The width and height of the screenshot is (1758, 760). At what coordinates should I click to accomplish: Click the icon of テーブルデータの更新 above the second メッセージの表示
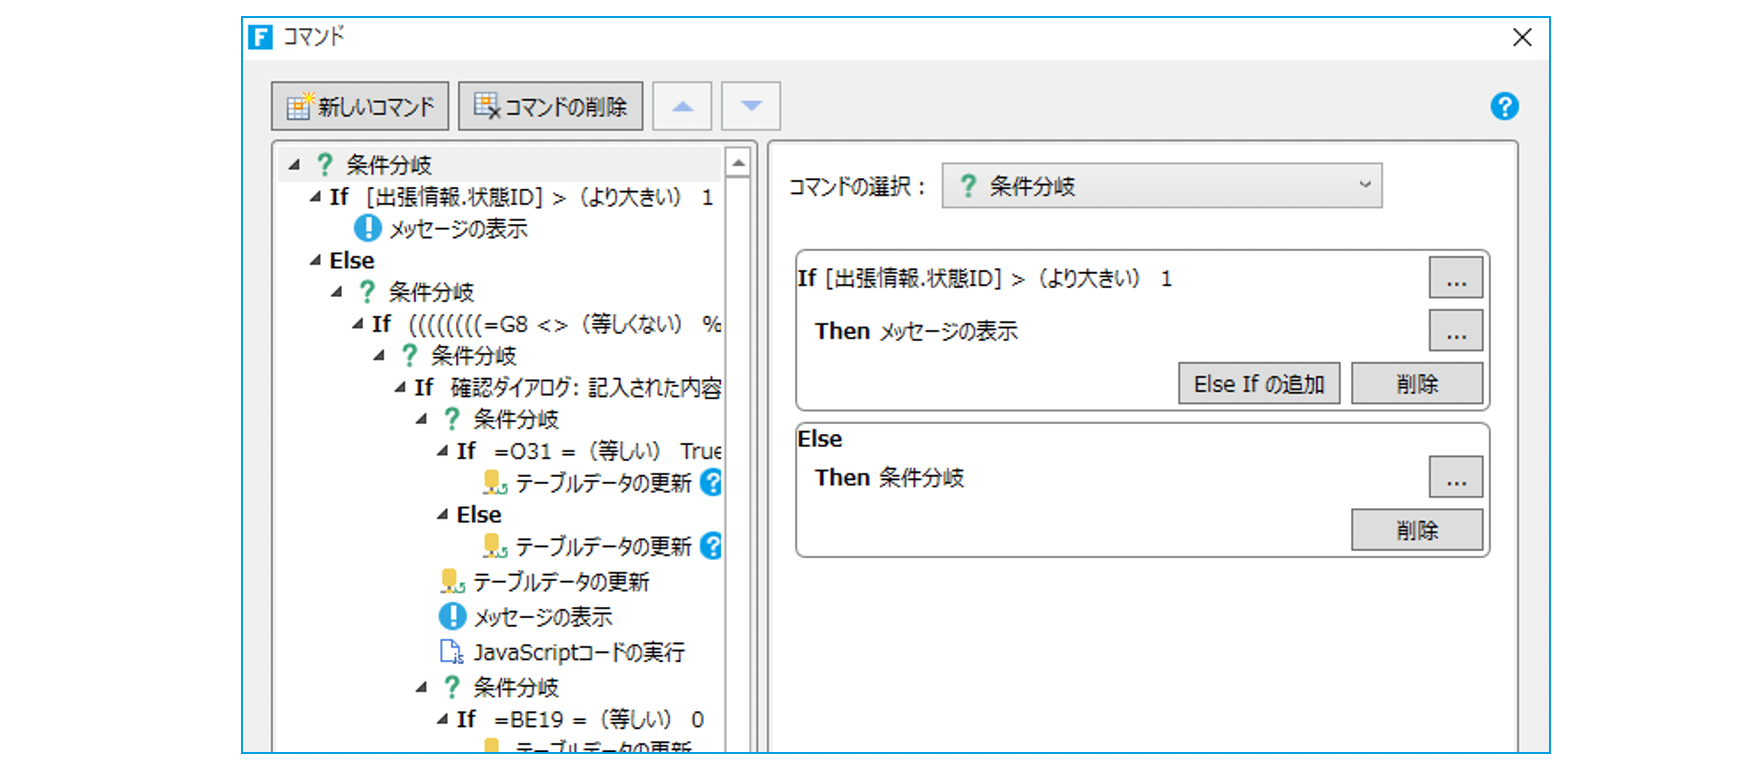pyautogui.click(x=453, y=581)
